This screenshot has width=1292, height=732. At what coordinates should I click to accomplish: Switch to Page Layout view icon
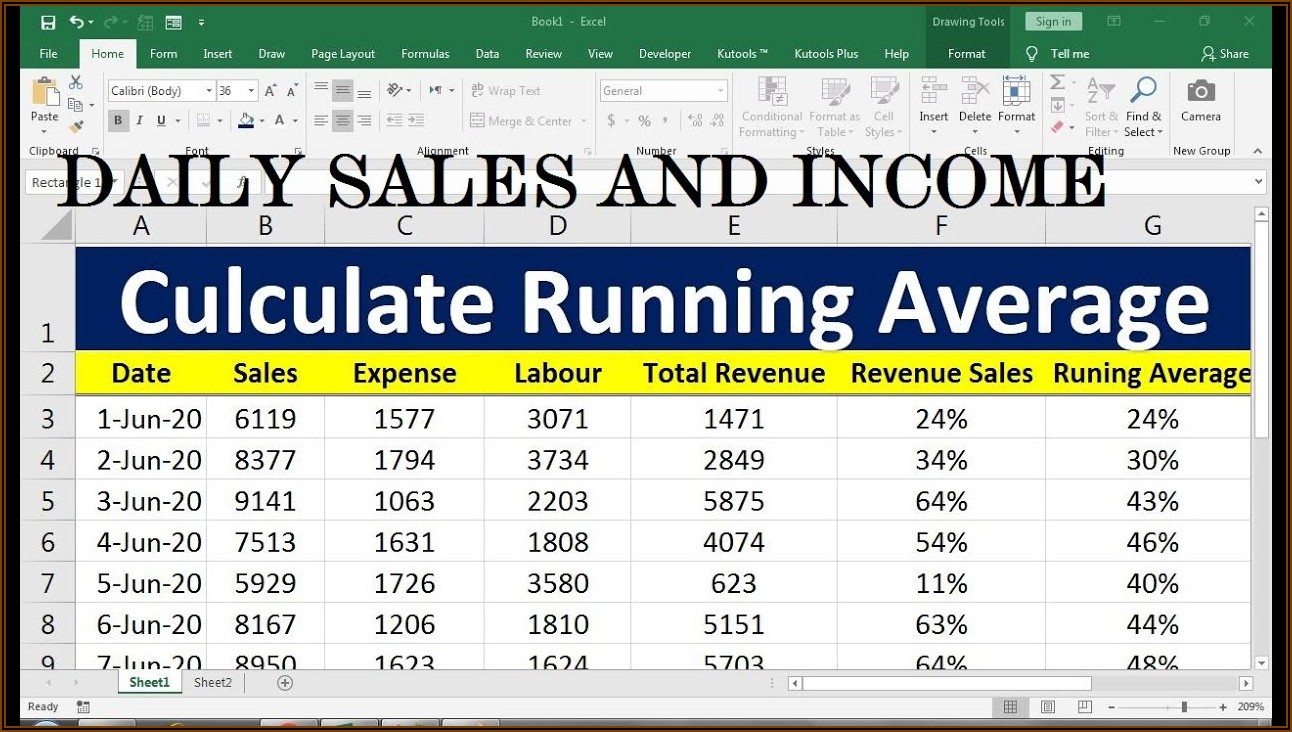tap(1047, 707)
